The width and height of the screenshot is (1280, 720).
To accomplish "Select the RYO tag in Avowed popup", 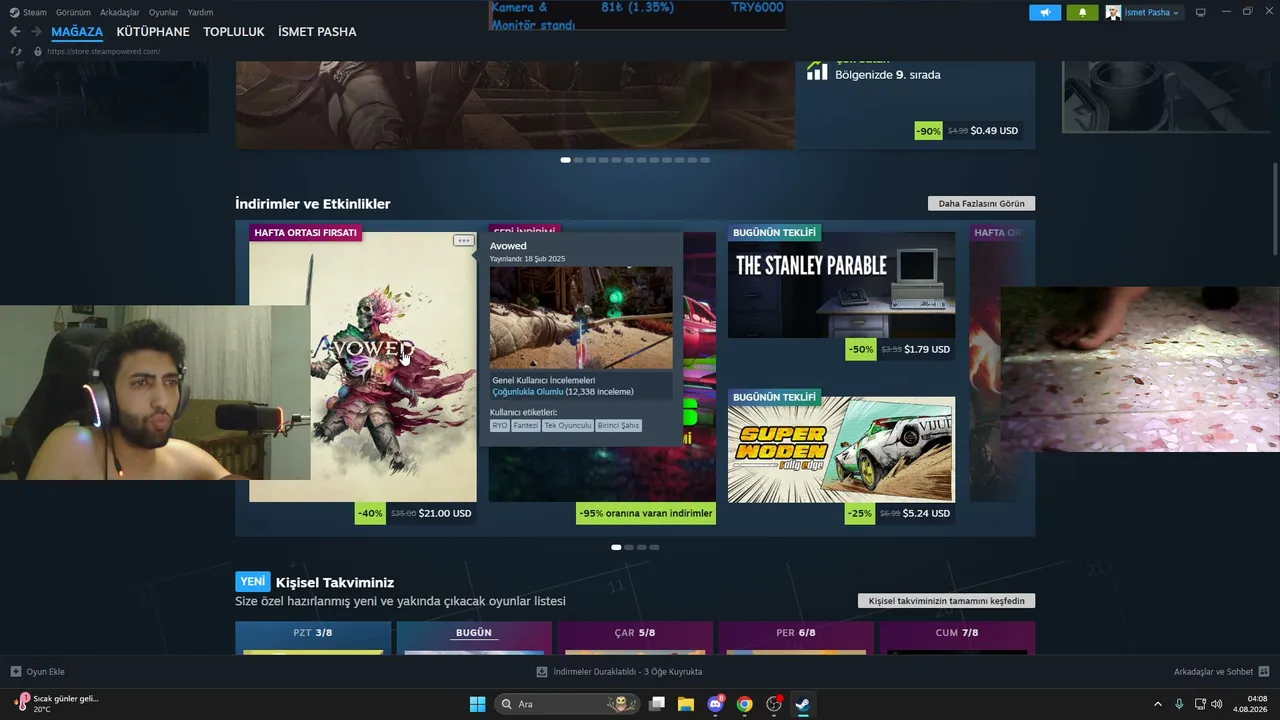I will tap(500, 425).
